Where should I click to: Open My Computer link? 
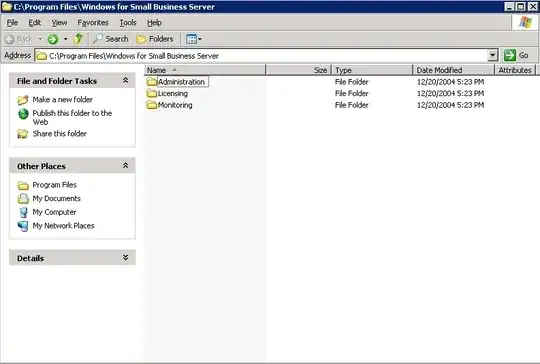[x=54, y=212]
